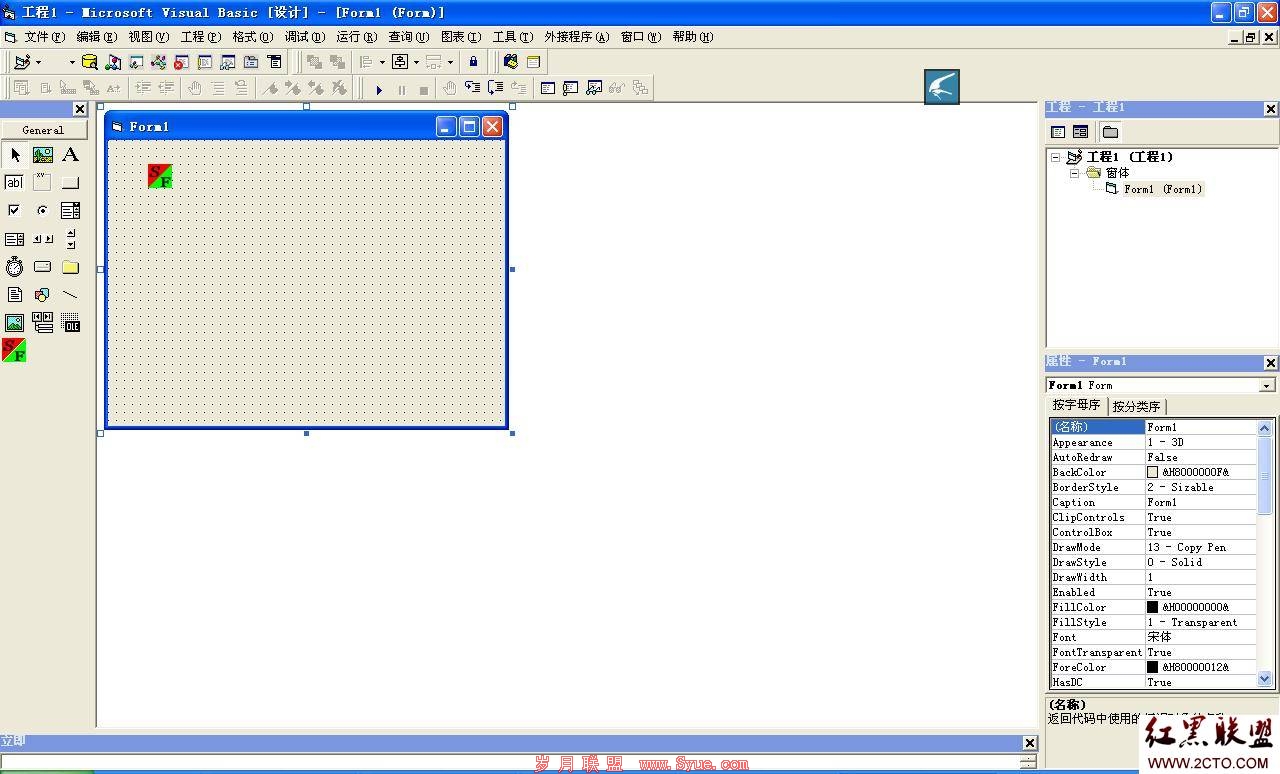Image resolution: width=1280 pixels, height=774 pixels.
Task: Select the CommandButton control tool
Action: [x=70, y=183]
